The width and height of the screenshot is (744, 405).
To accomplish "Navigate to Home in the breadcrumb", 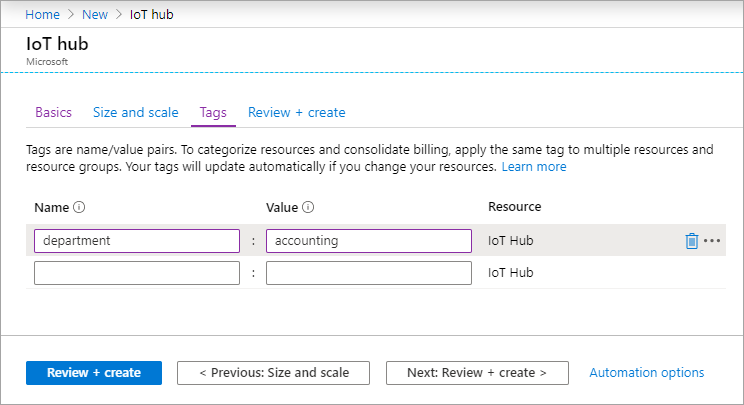I will pos(42,16).
